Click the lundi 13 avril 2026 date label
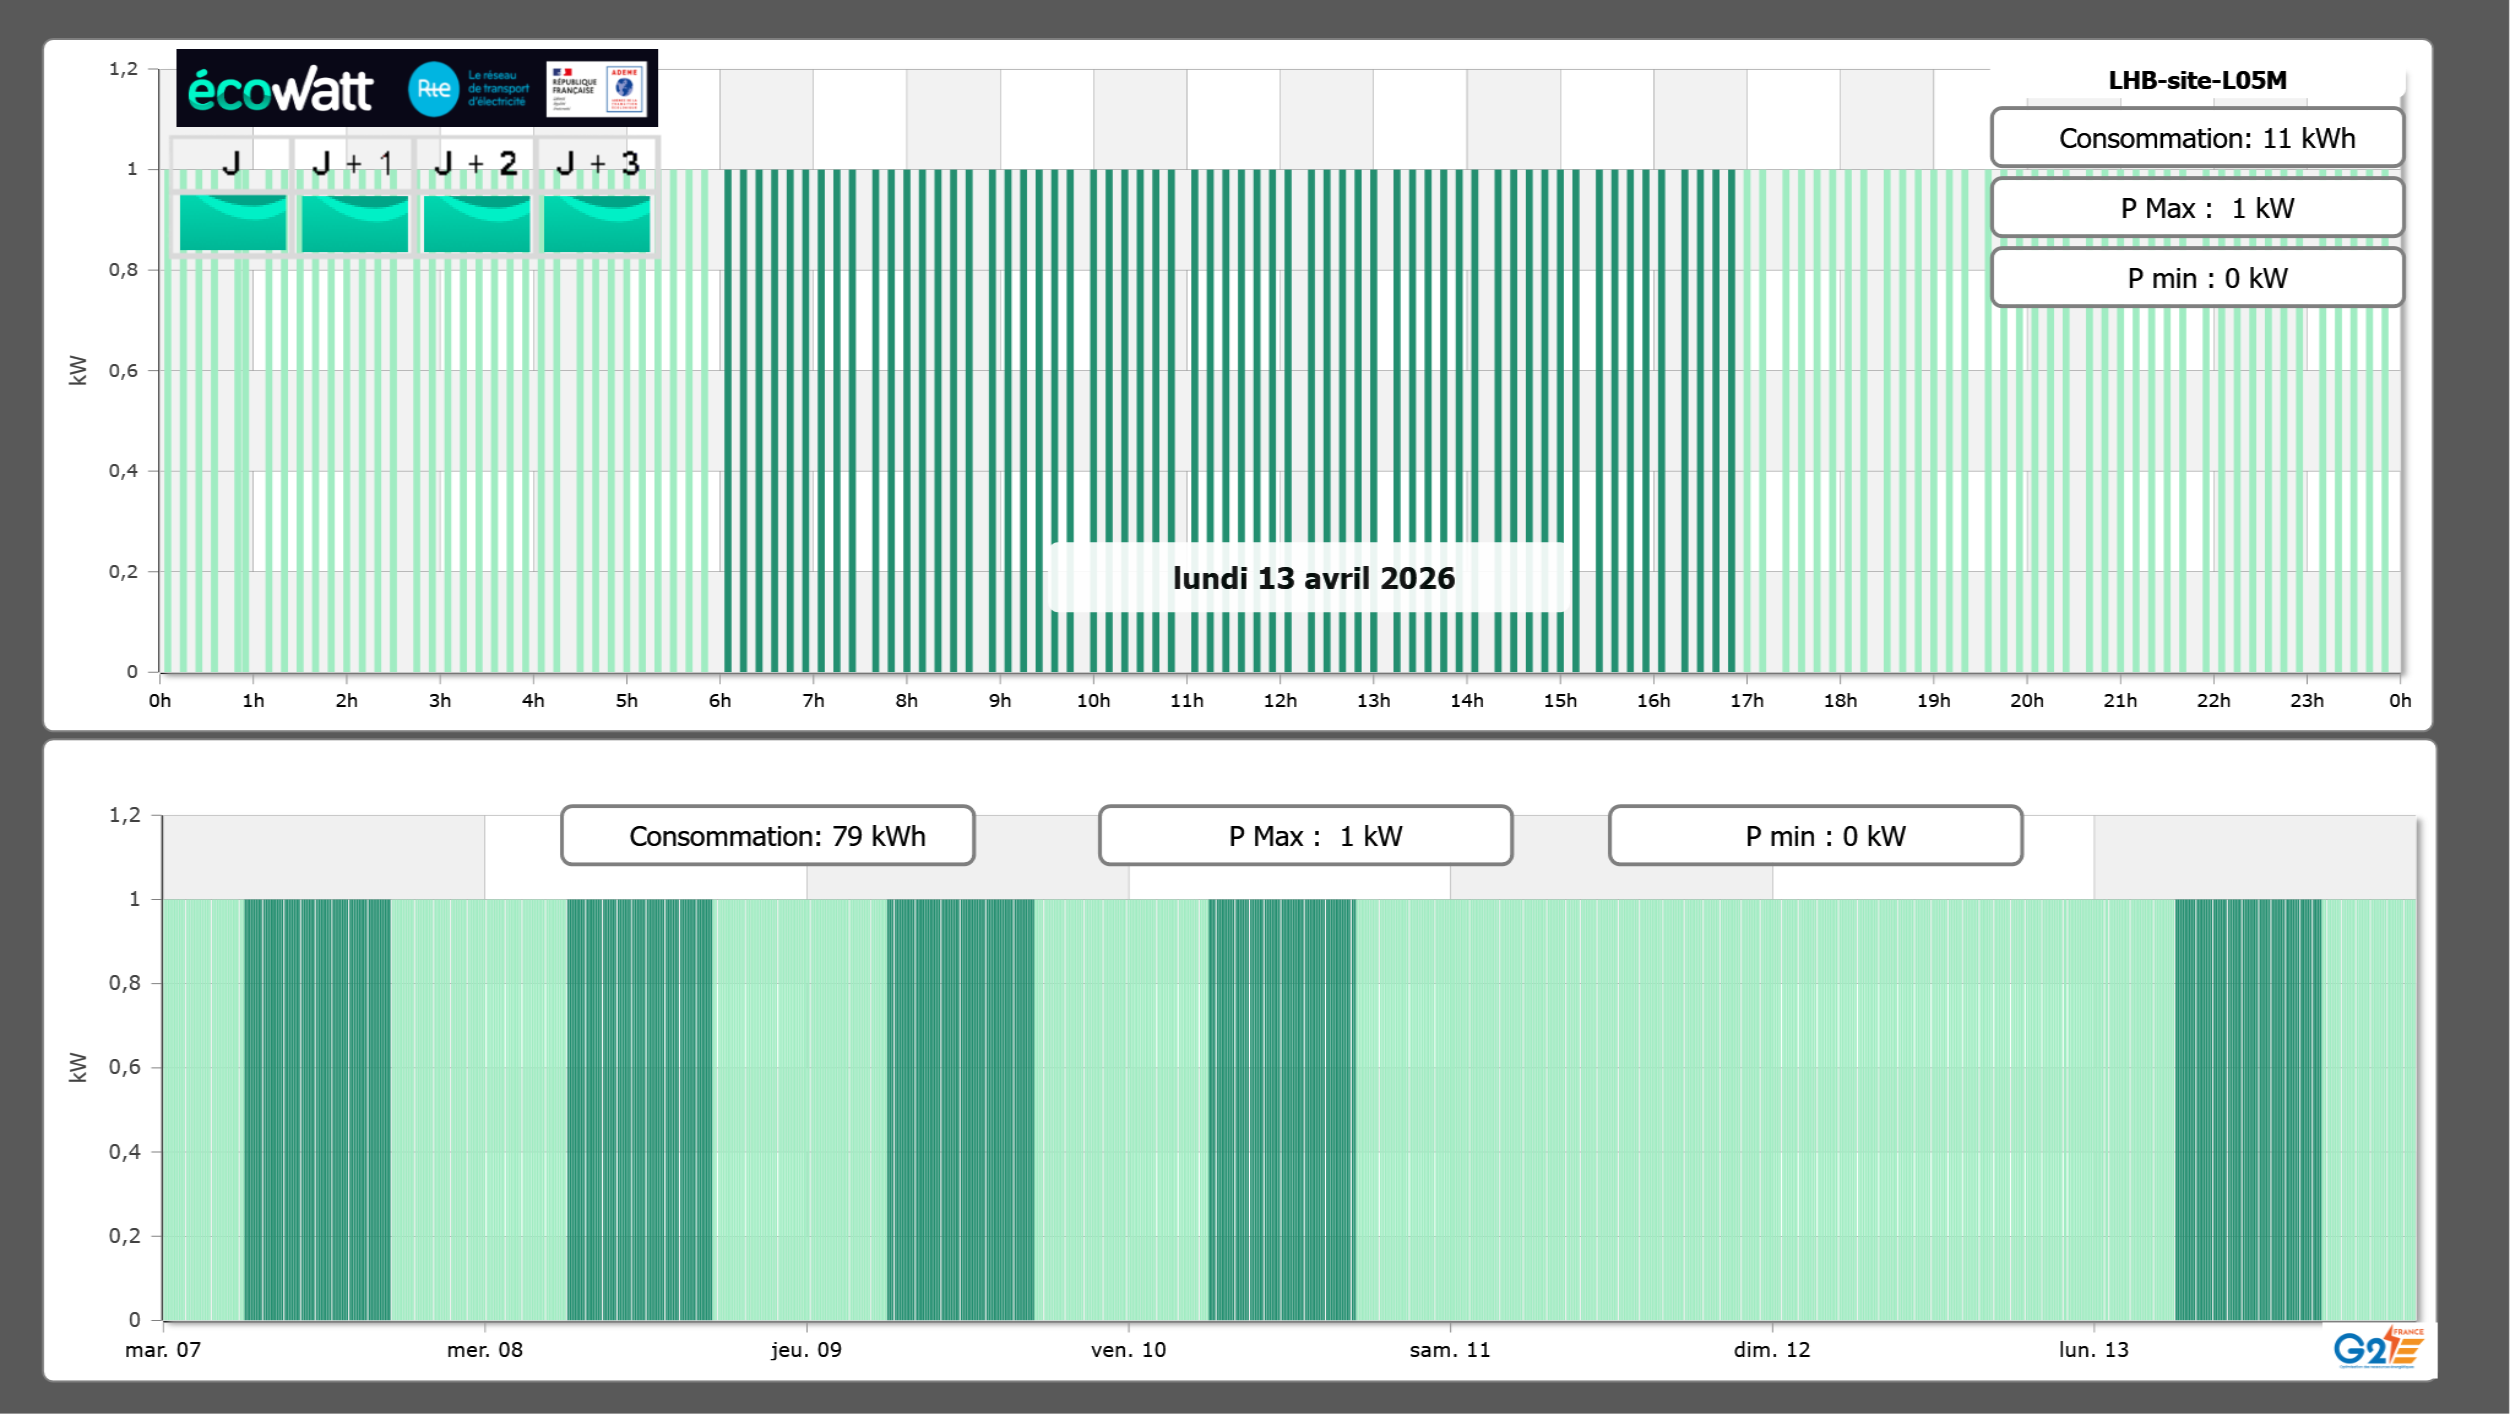Viewport: 2511px width, 1415px height. (1313, 578)
